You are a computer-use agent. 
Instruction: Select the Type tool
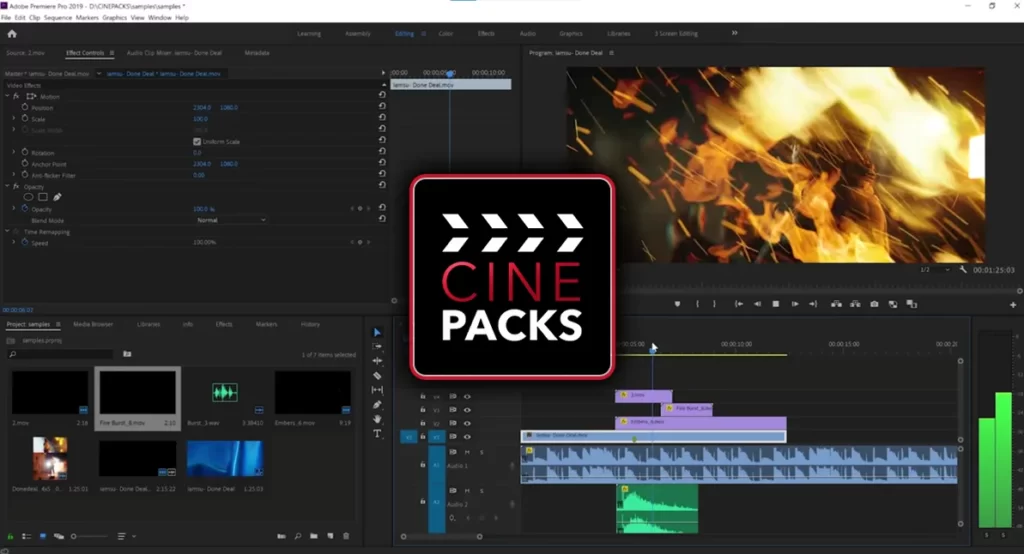coord(377,433)
